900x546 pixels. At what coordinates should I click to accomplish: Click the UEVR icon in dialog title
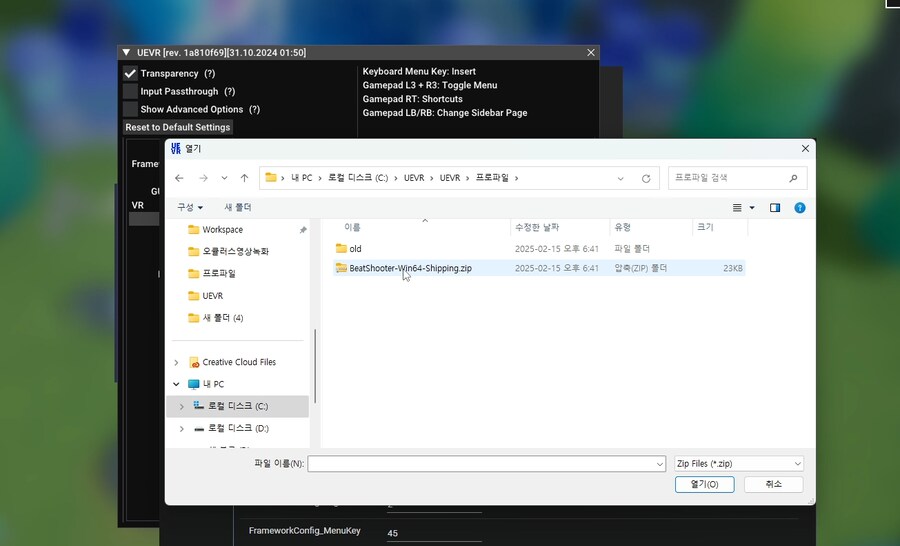pos(176,149)
